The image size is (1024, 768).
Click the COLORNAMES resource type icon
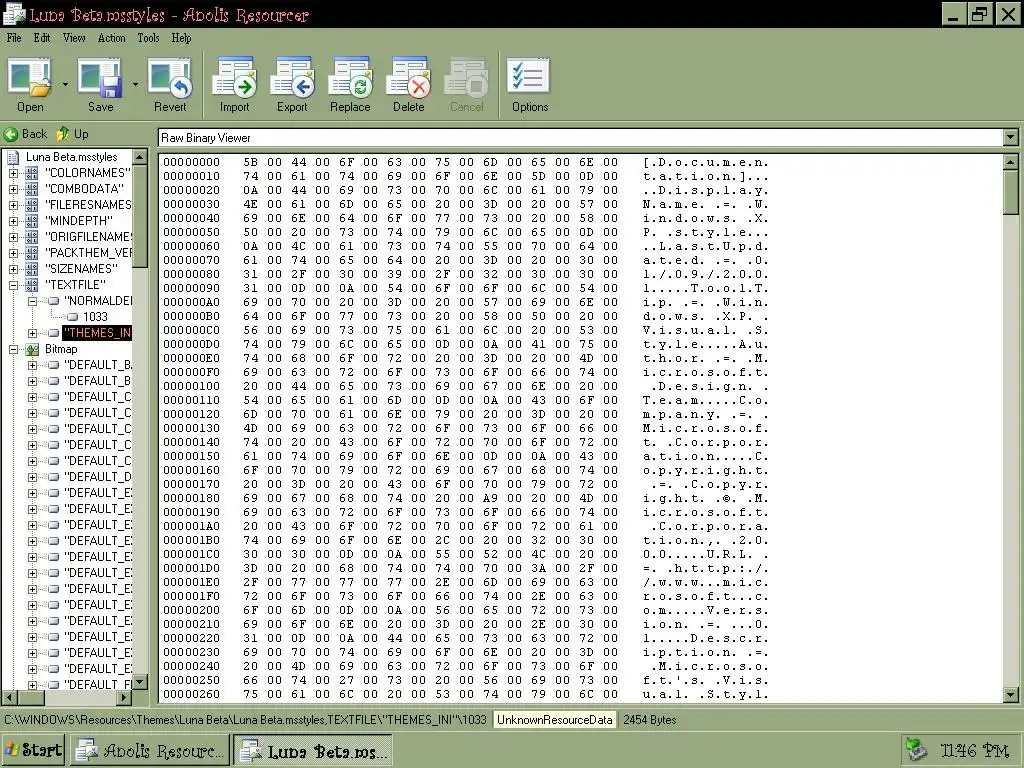32,173
